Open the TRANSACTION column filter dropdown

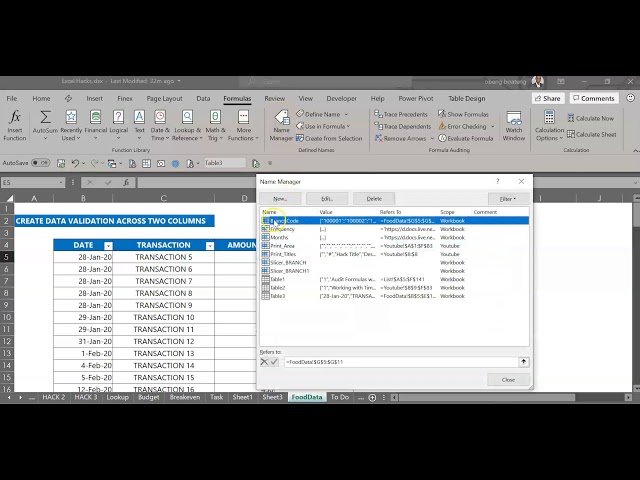[210, 246]
